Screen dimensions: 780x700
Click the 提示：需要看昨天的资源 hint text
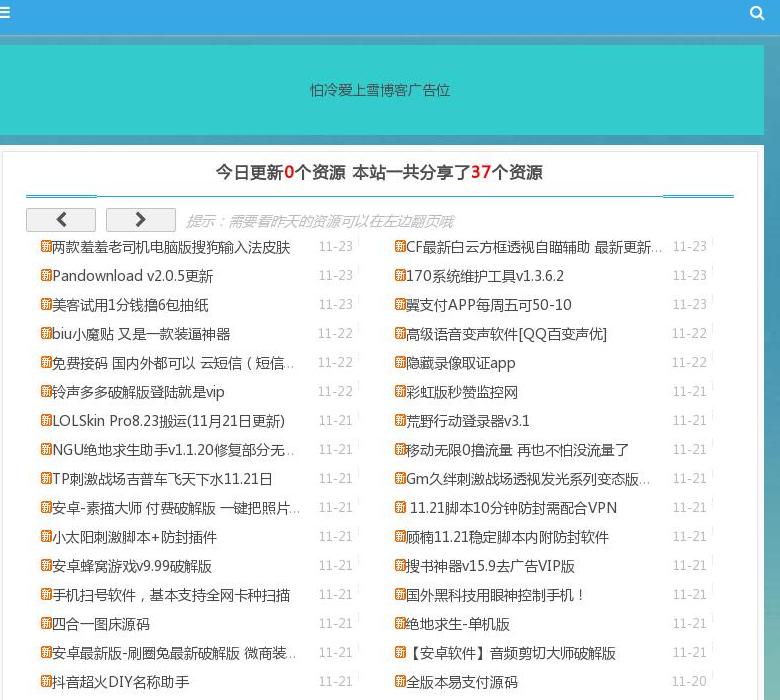pyautogui.click(x=320, y=221)
